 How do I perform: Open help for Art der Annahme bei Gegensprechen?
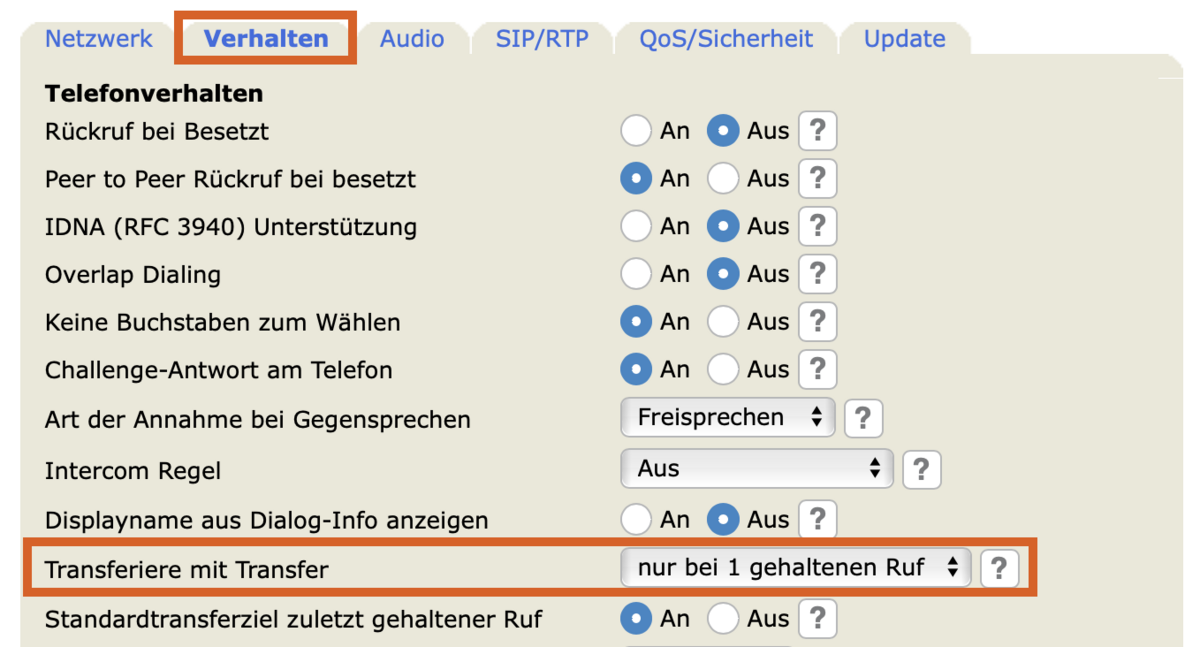coord(863,419)
